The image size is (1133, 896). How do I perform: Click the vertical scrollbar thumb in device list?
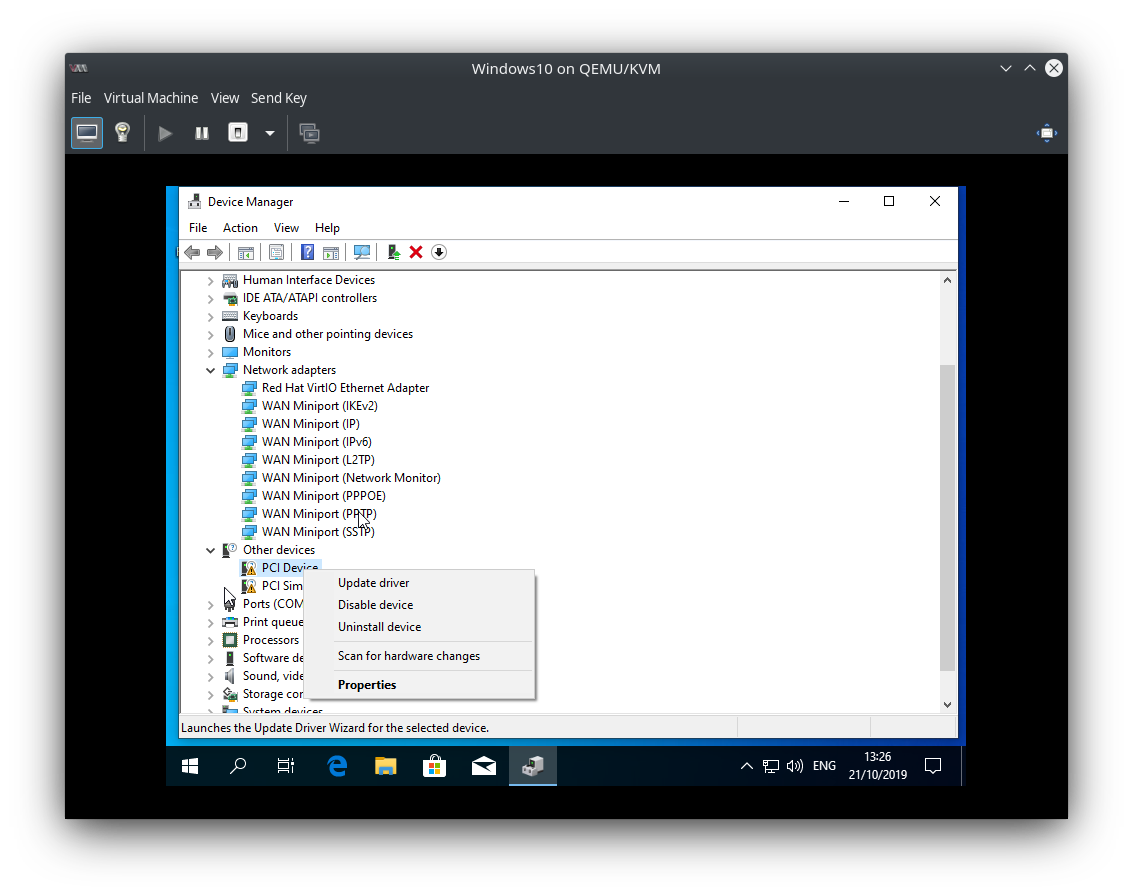coord(947,518)
